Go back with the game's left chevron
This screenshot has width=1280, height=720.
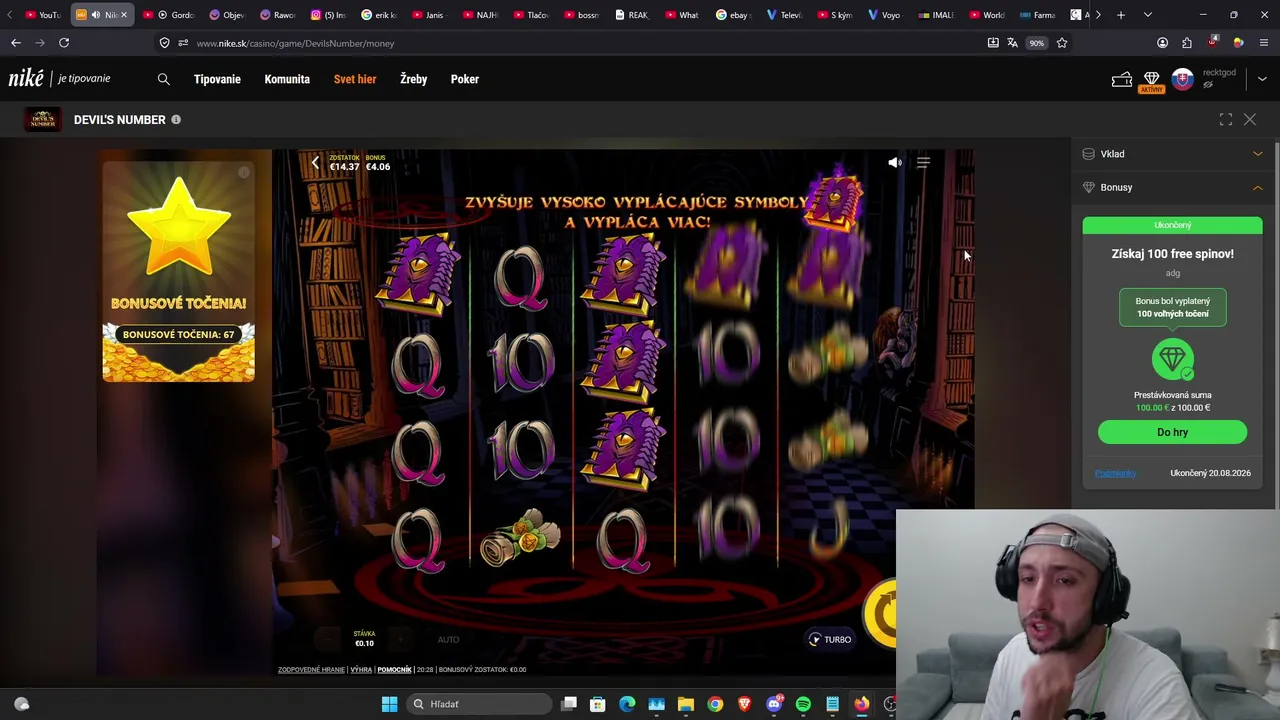point(315,162)
